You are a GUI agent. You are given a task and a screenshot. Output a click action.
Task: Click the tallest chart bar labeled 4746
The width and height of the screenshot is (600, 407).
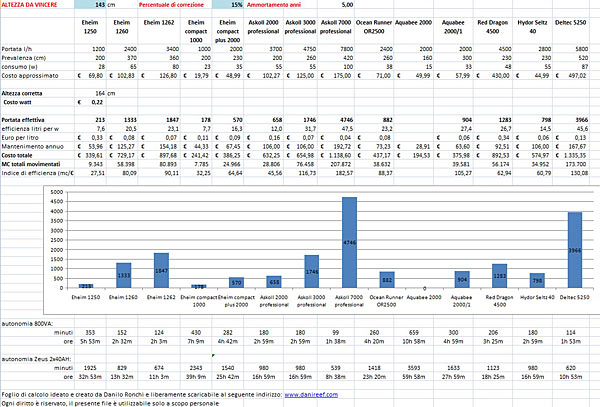[x=349, y=243]
